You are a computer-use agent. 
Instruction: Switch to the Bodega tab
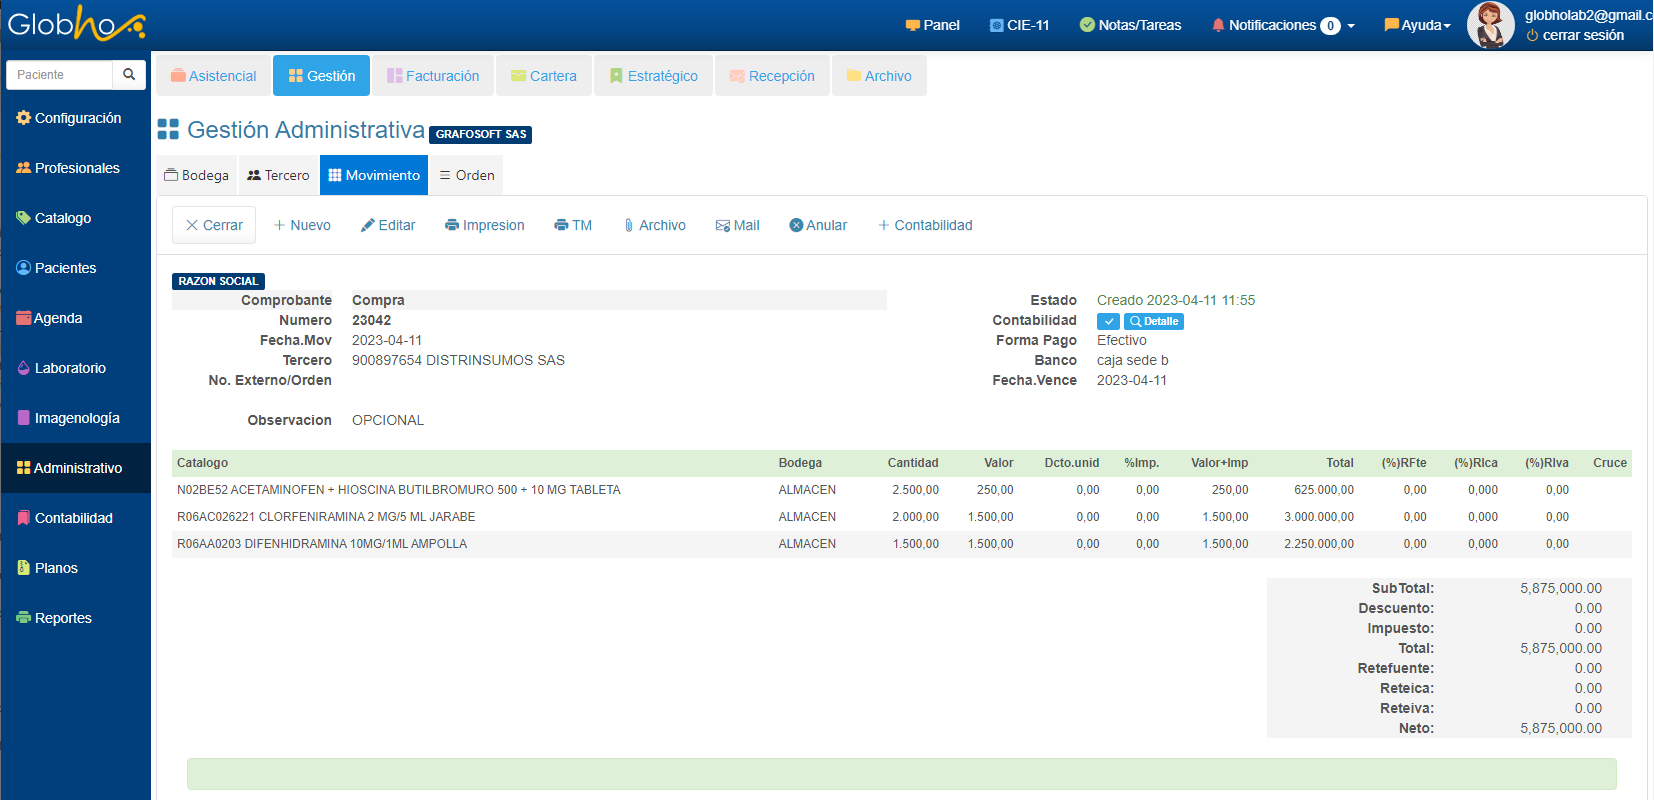tap(197, 175)
